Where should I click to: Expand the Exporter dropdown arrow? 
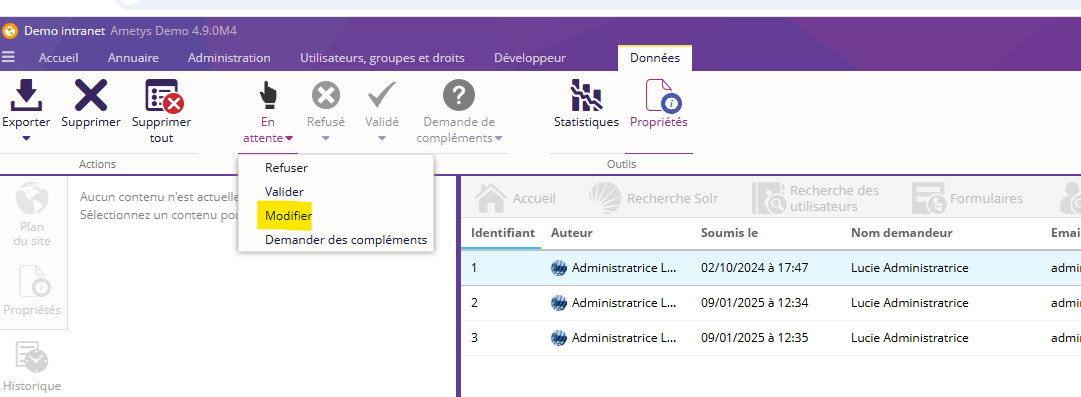pos(26,139)
